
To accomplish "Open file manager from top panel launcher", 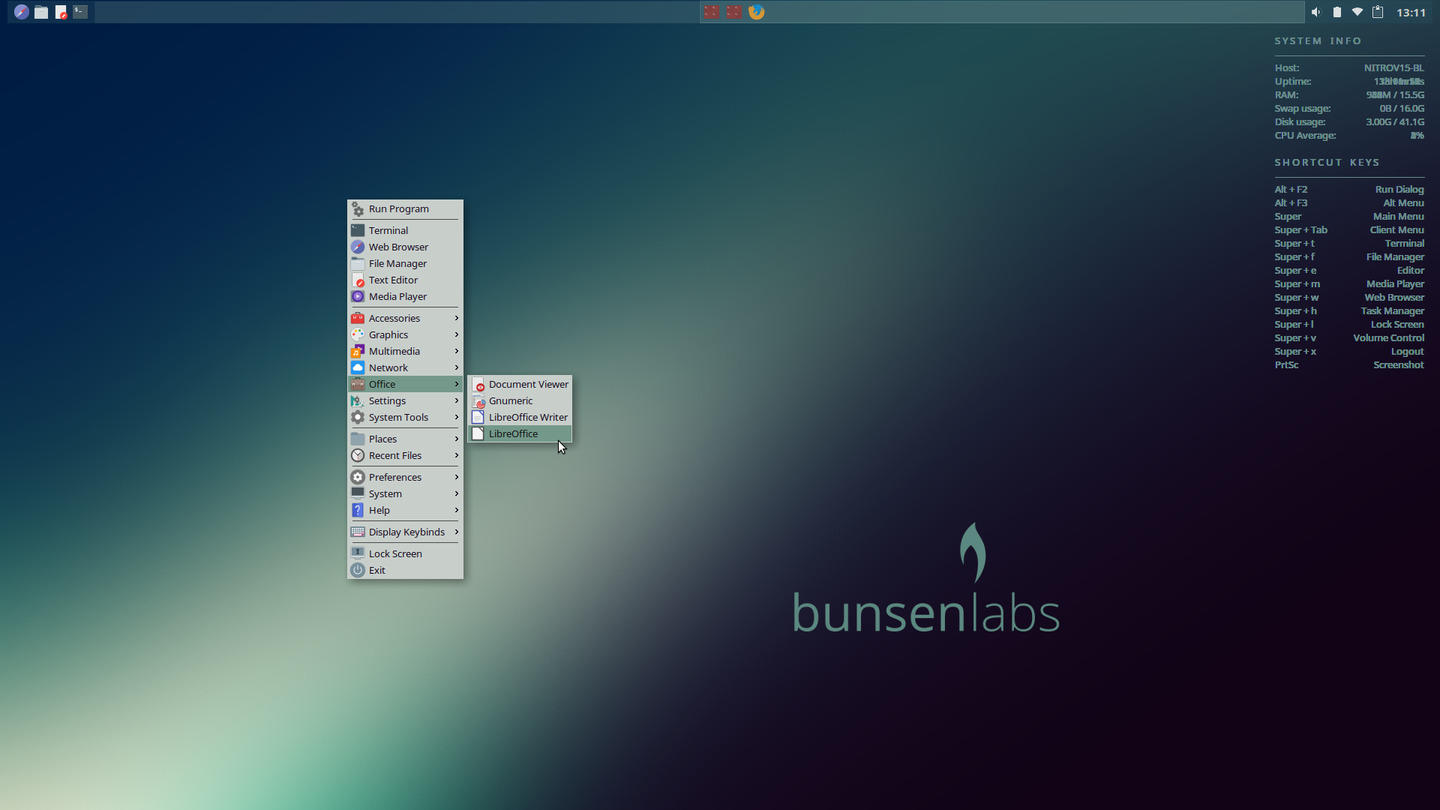I will click(x=41, y=12).
